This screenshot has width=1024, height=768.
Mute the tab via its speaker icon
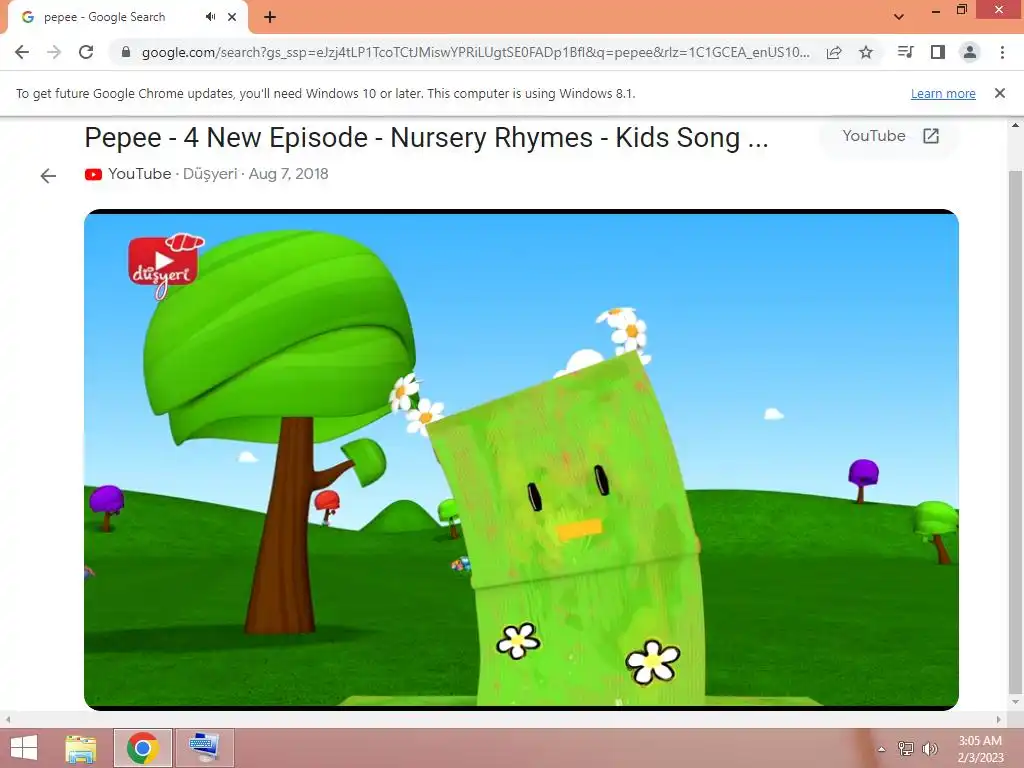[210, 17]
